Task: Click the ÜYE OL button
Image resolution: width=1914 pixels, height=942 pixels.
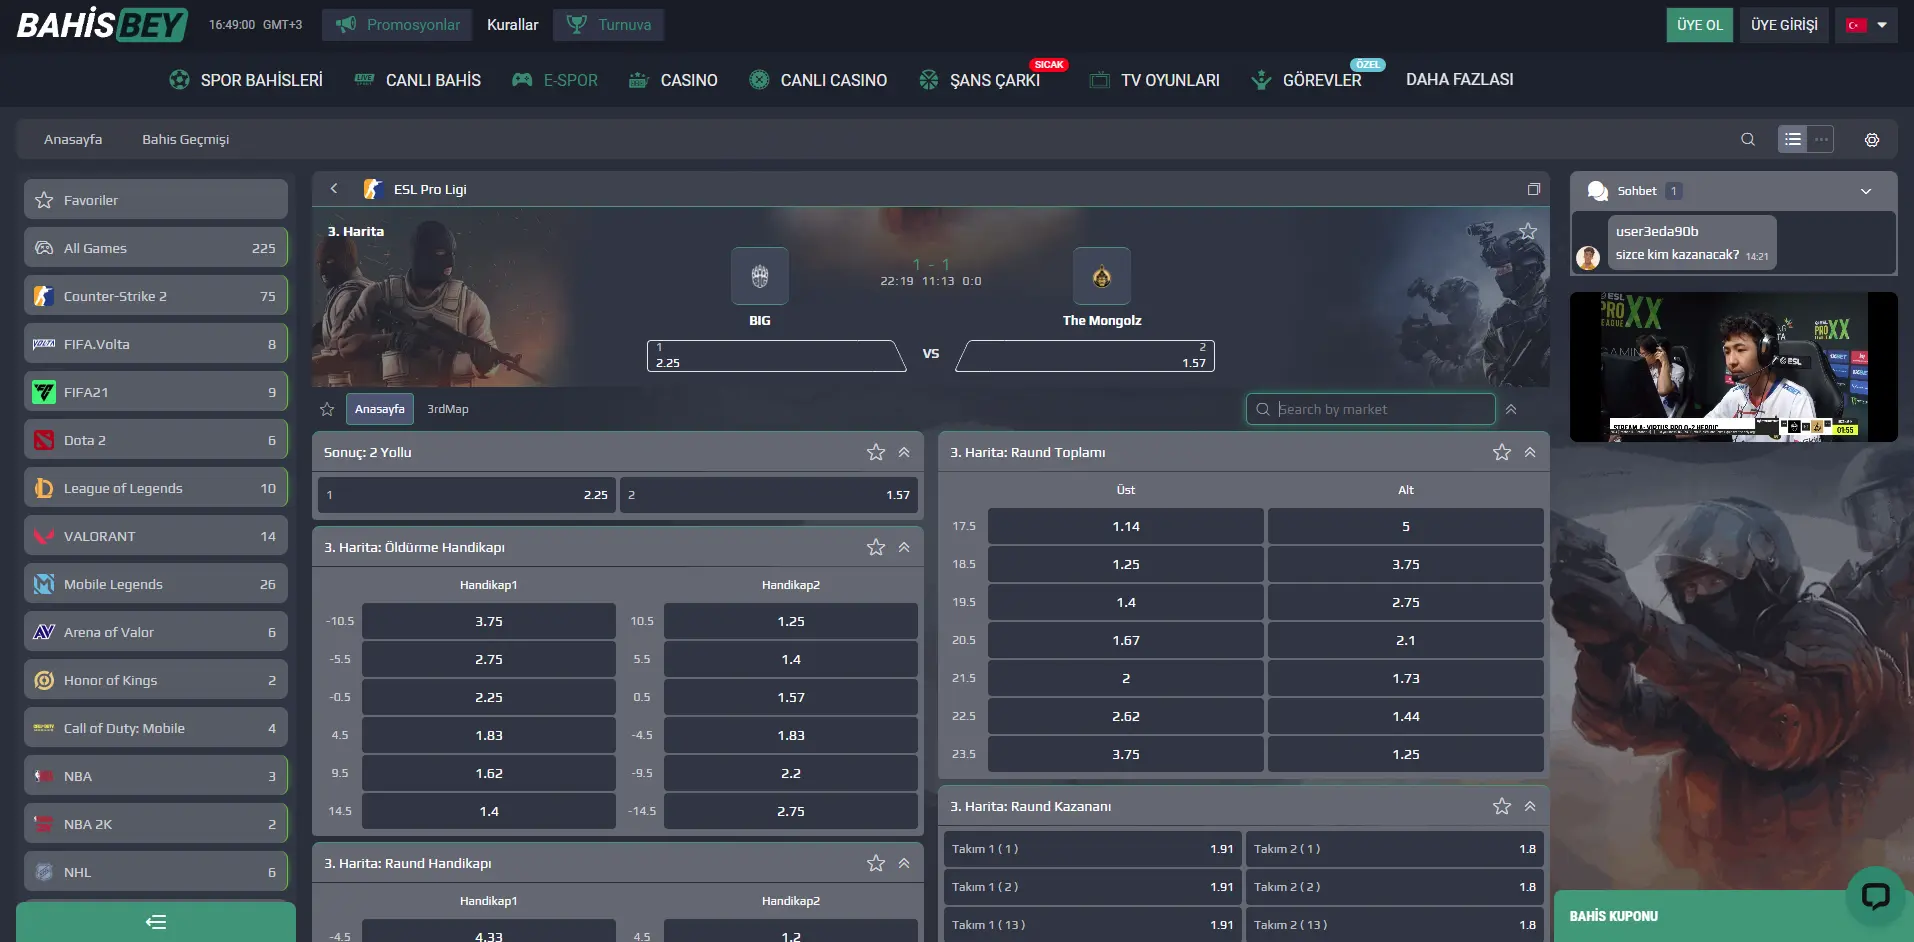Action: pos(1699,25)
